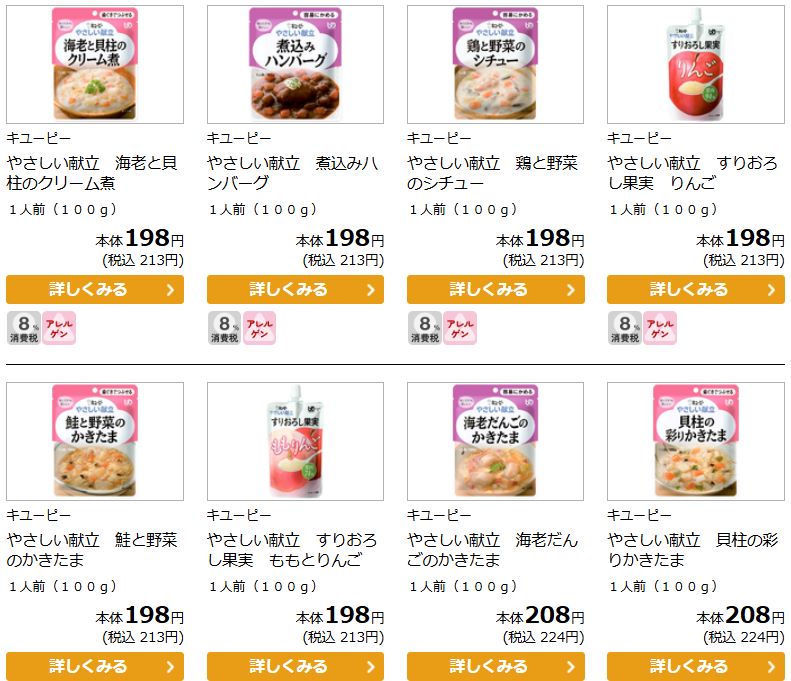Click product title やさしい献立 鮭と野菜のかきたま

[x=92, y=550]
